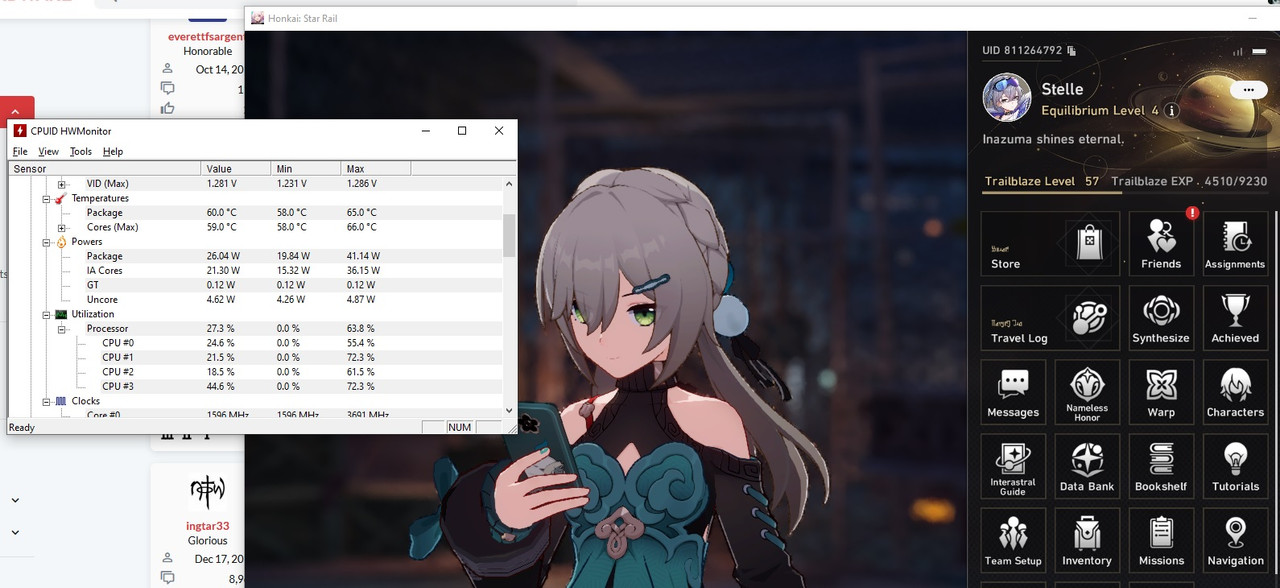Open the Travel Log tile
The width and height of the screenshot is (1280, 588).
tap(1050, 318)
